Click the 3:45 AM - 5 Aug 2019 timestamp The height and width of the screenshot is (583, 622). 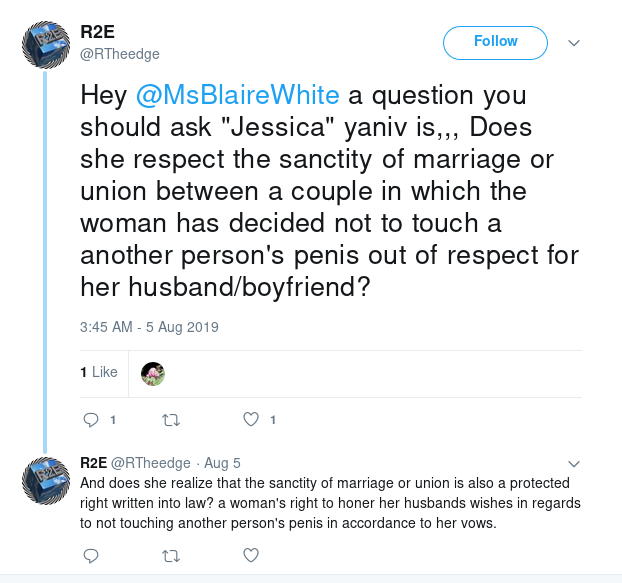[149, 327]
